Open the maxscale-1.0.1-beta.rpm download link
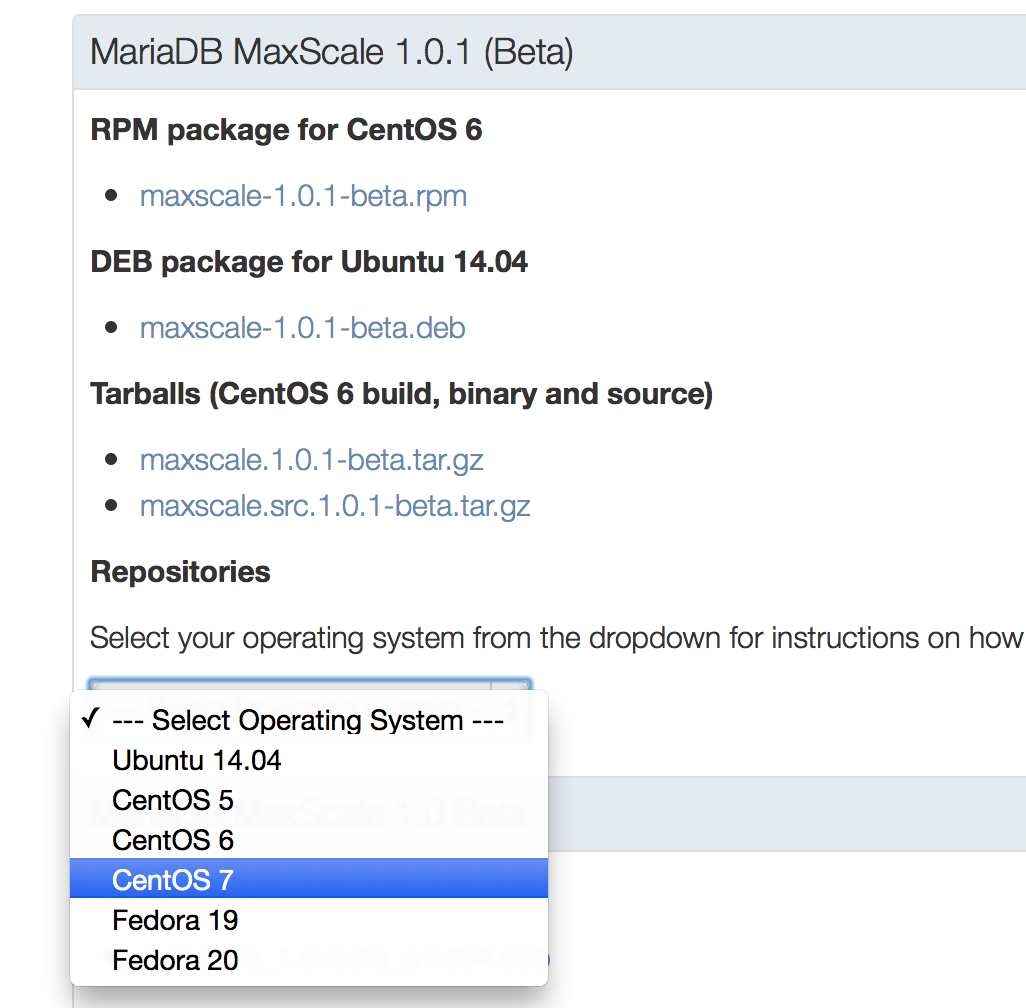The height and width of the screenshot is (1008, 1026). coord(303,195)
